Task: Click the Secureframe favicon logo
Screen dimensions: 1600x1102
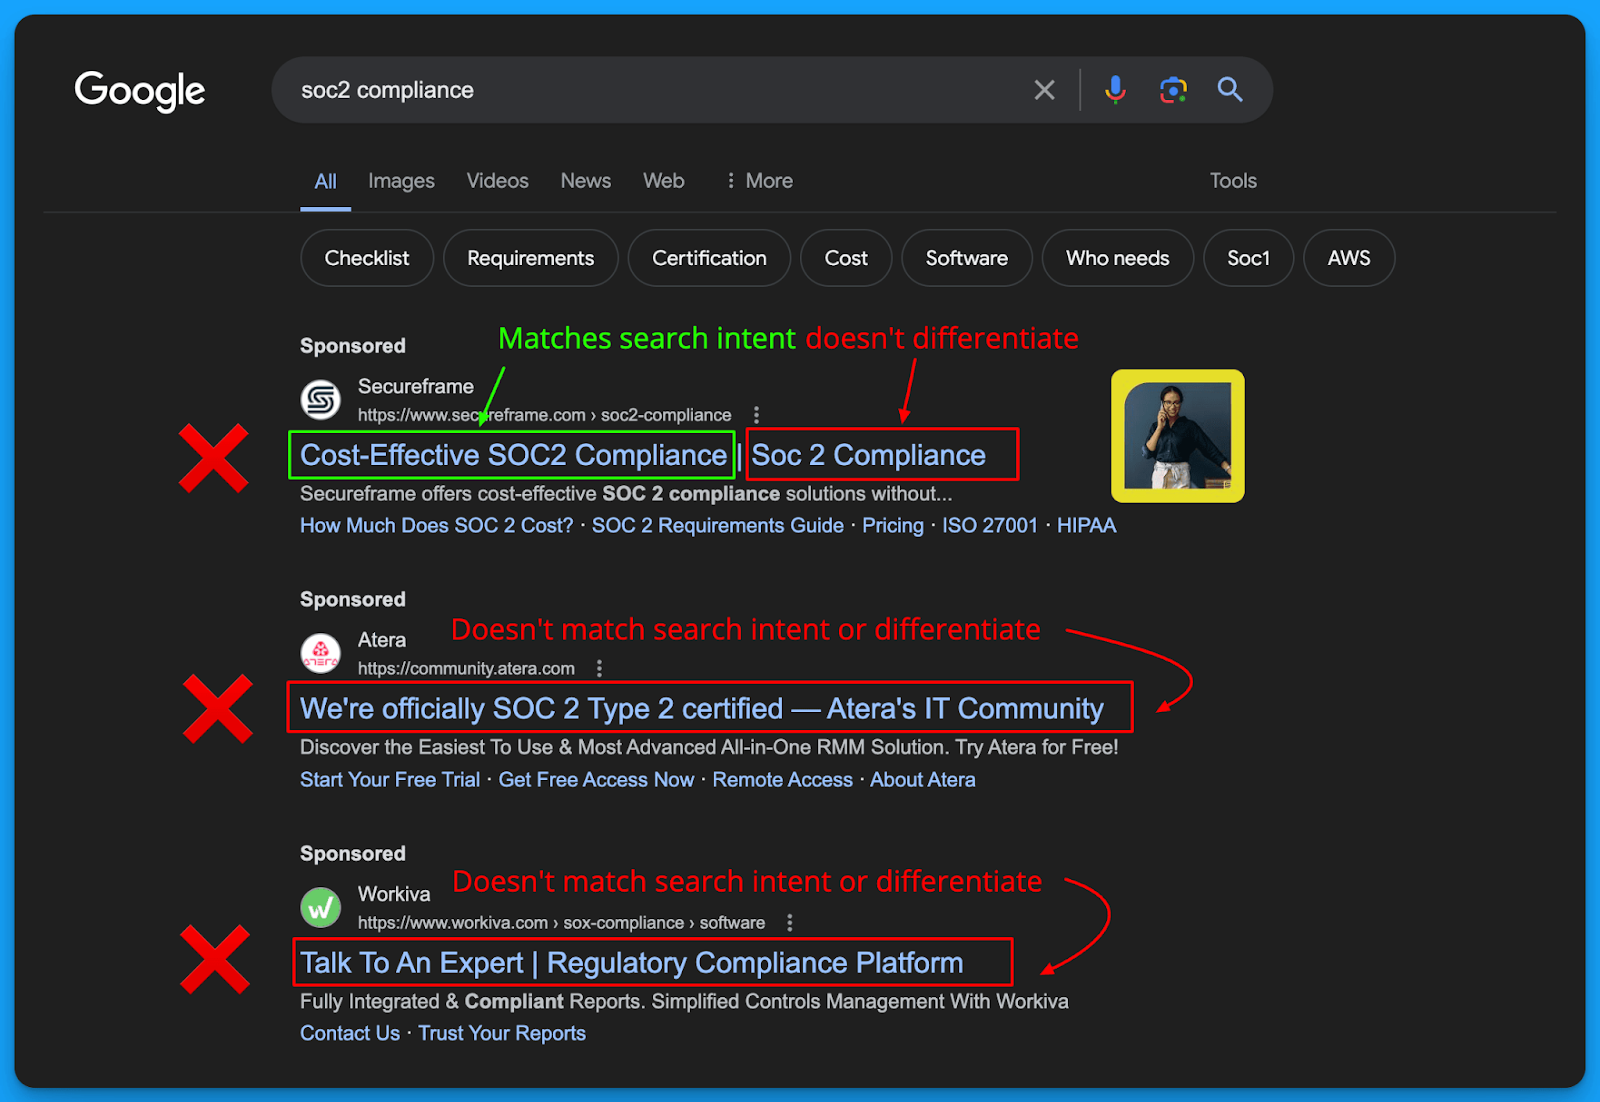Action: (321, 400)
